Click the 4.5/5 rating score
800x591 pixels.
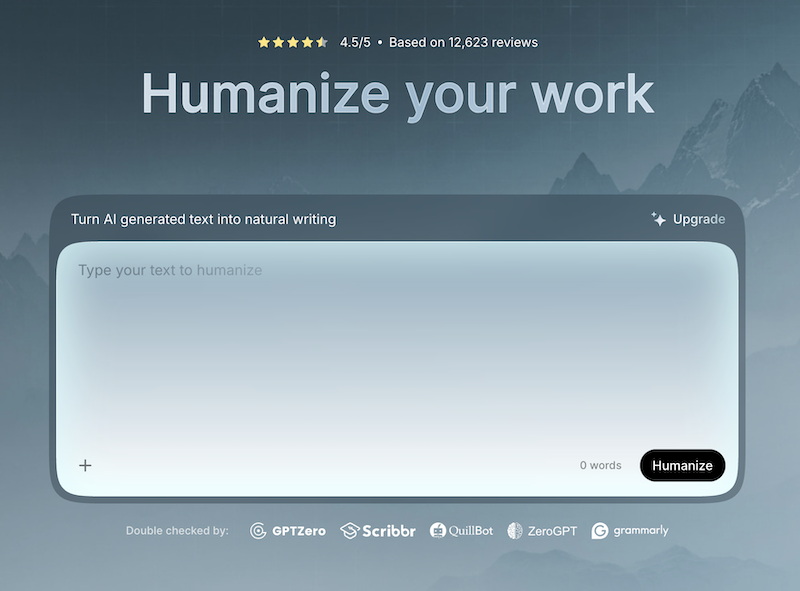click(355, 43)
